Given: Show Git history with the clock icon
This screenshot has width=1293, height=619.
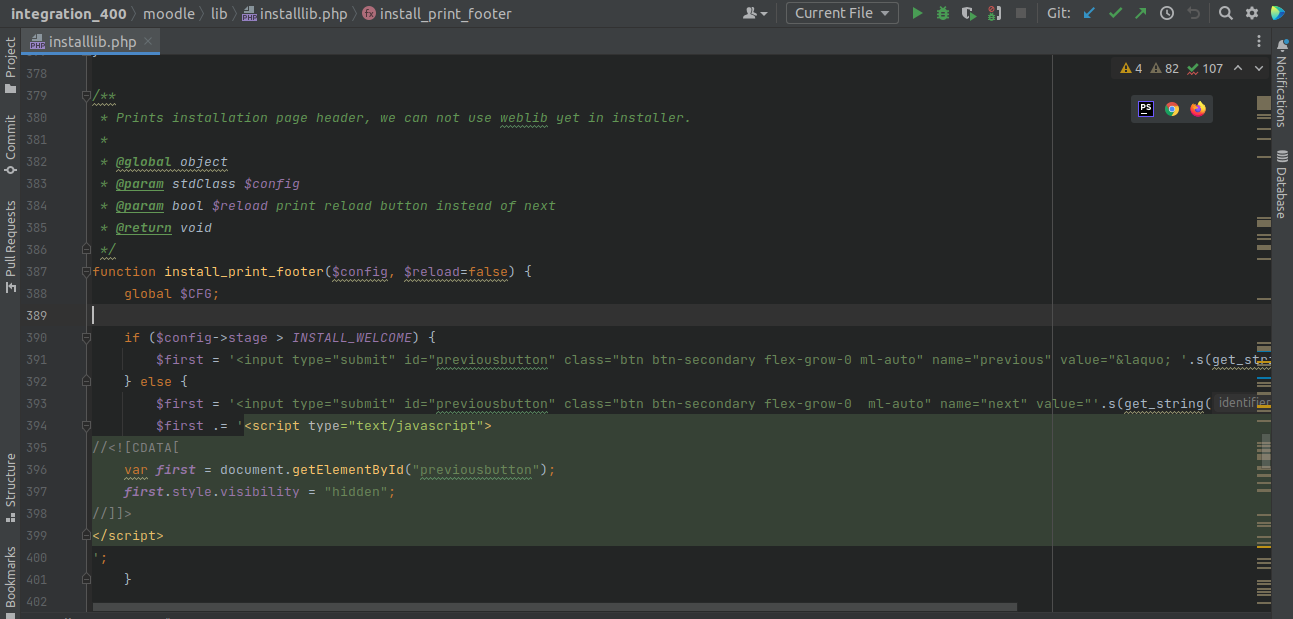Looking at the screenshot, I should 1167,13.
